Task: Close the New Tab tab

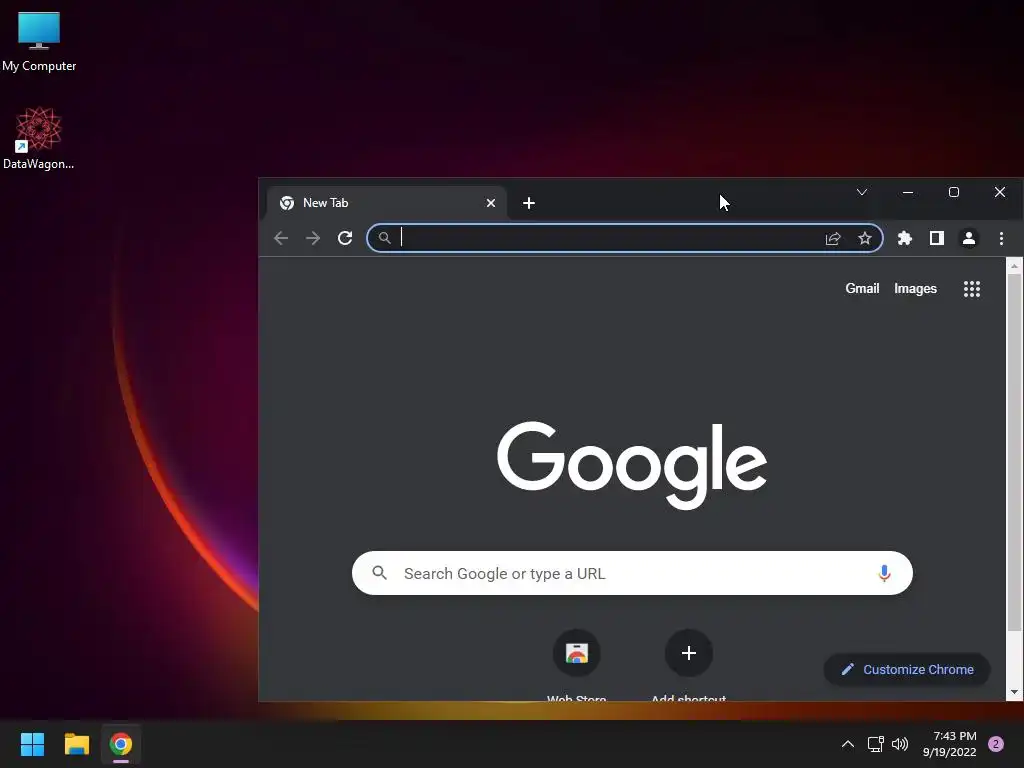Action: point(491,203)
